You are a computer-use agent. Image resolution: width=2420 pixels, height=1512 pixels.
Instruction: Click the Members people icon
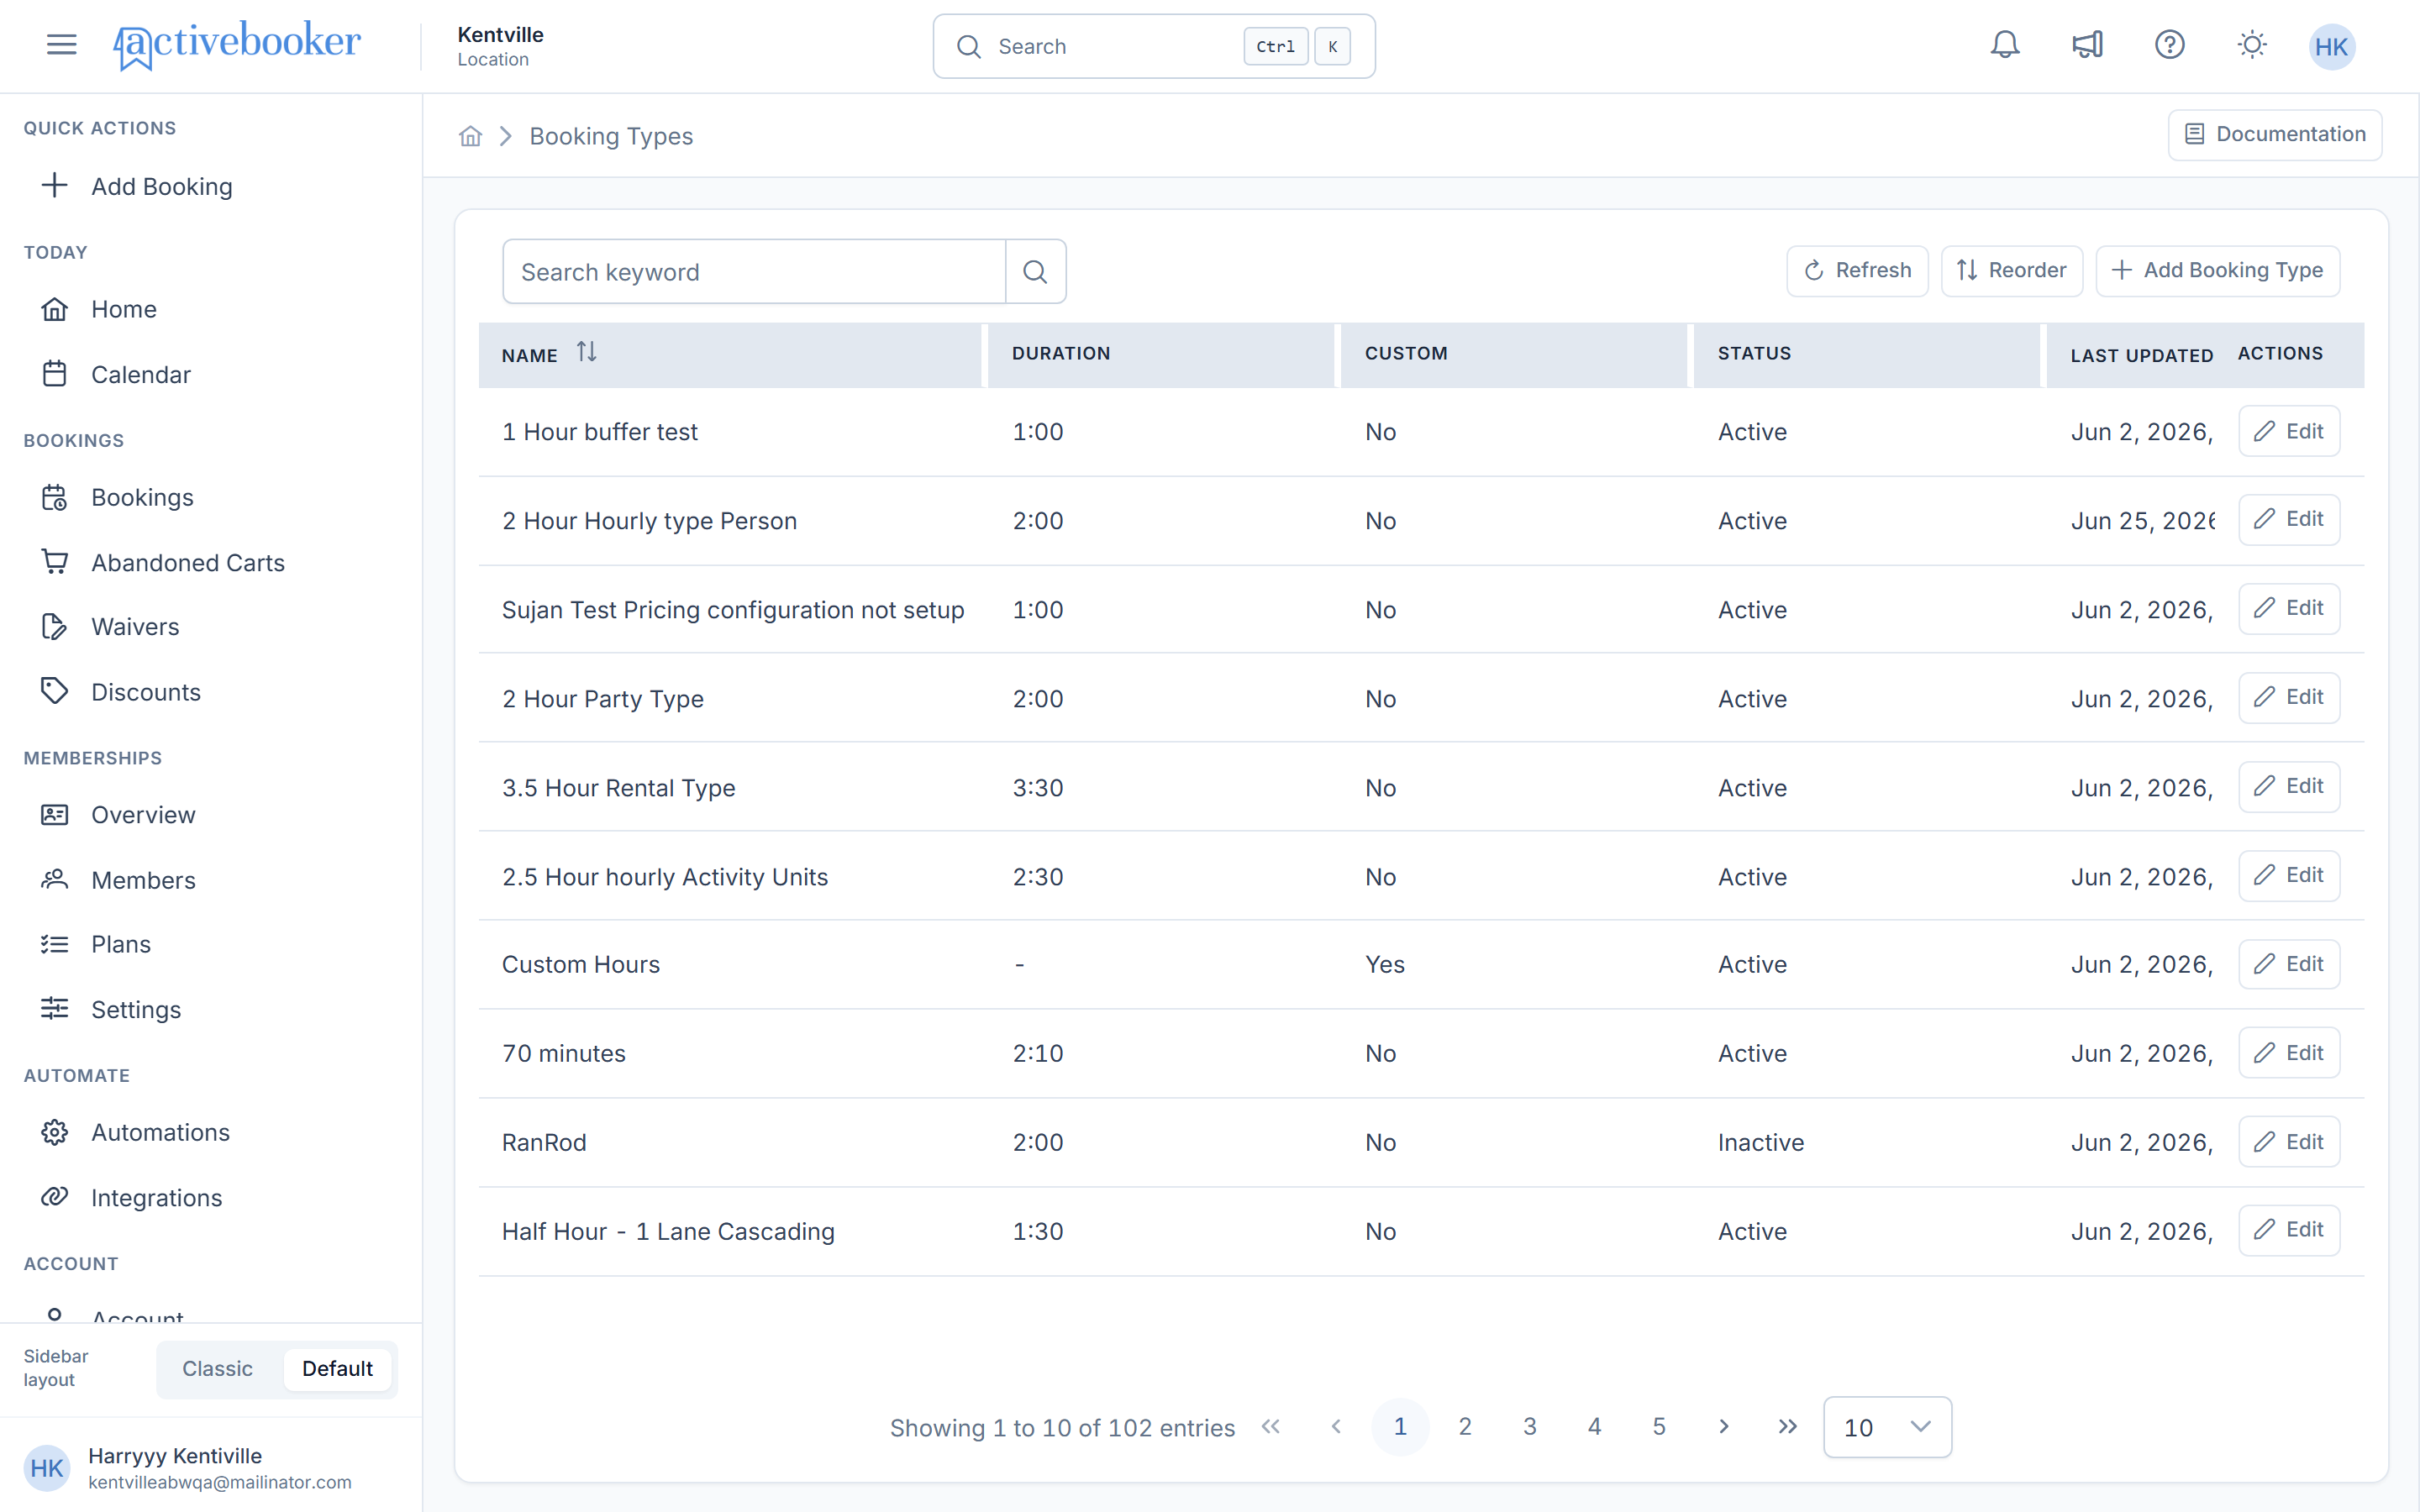click(54, 879)
